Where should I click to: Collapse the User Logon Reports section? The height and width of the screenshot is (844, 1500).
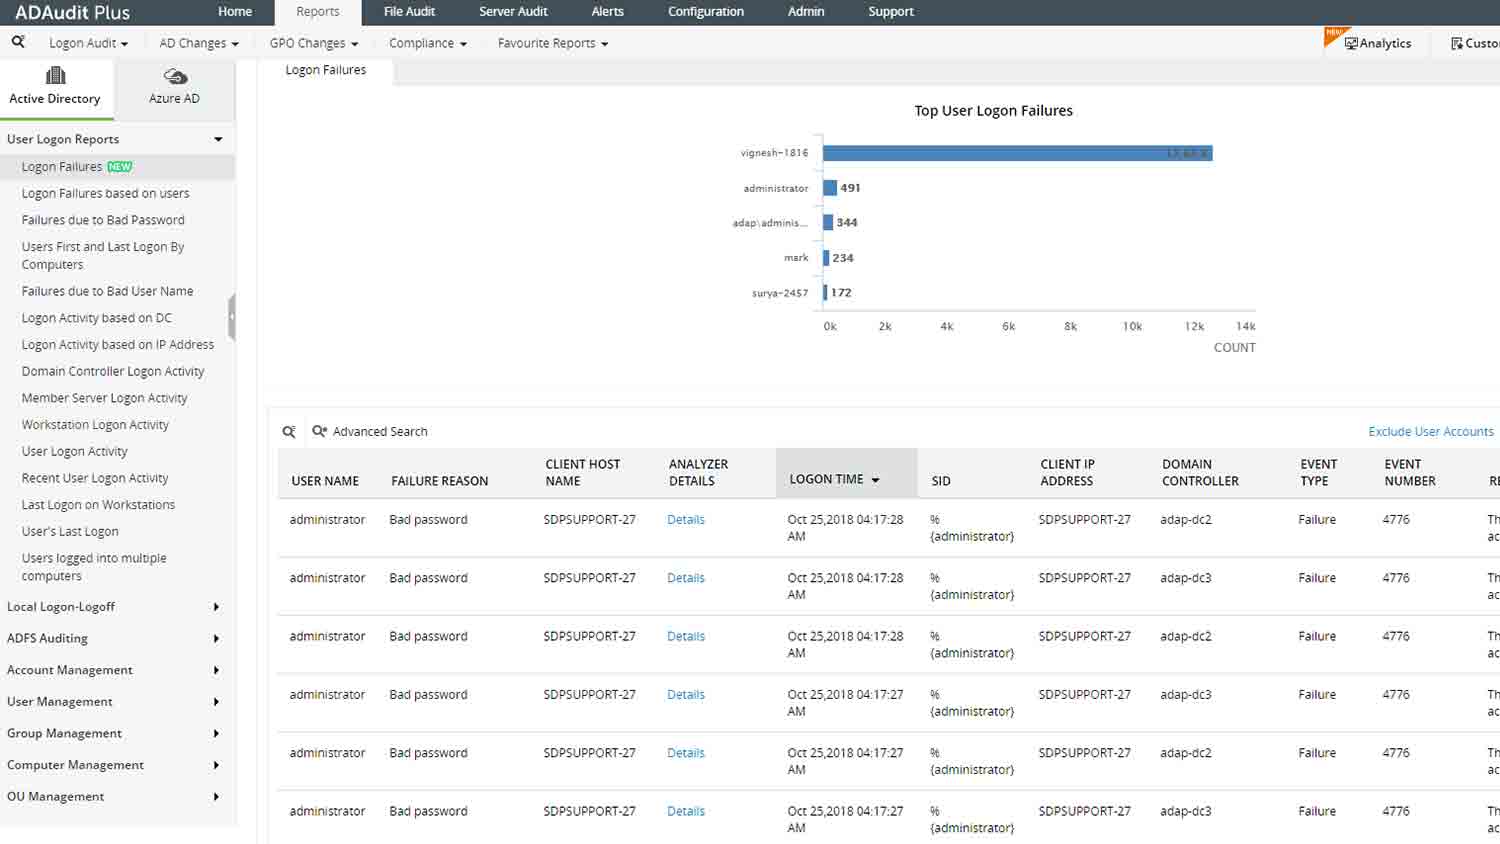218,139
